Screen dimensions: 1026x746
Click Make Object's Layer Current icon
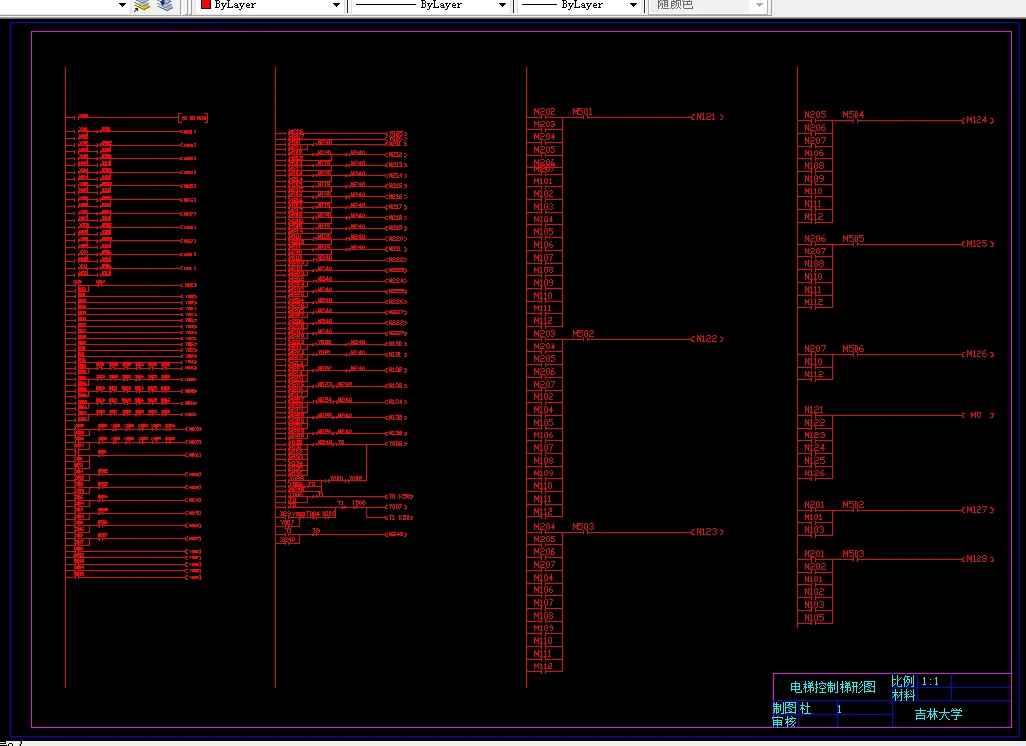pyautogui.click(x=141, y=6)
